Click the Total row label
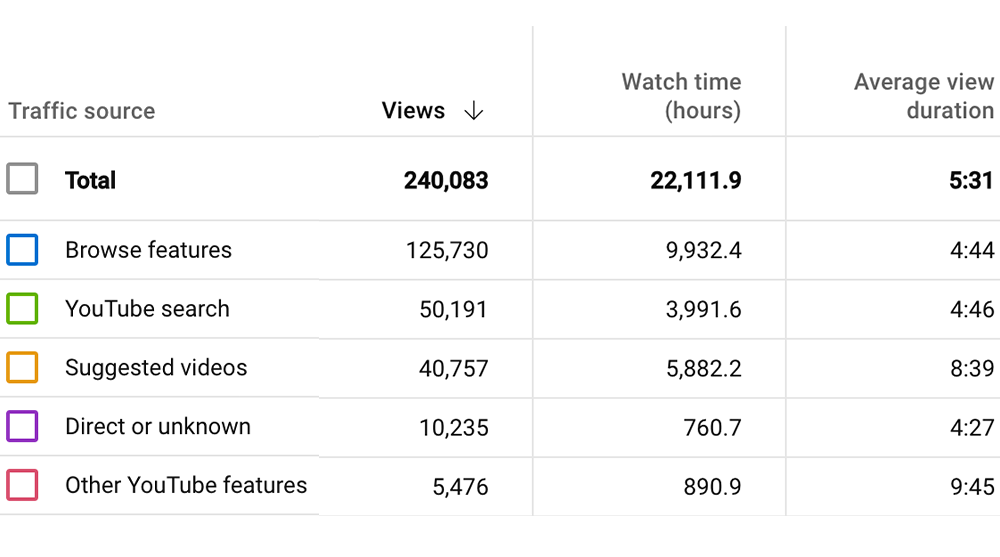The height and width of the screenshot is (557, 1000). tap(91, 181)
